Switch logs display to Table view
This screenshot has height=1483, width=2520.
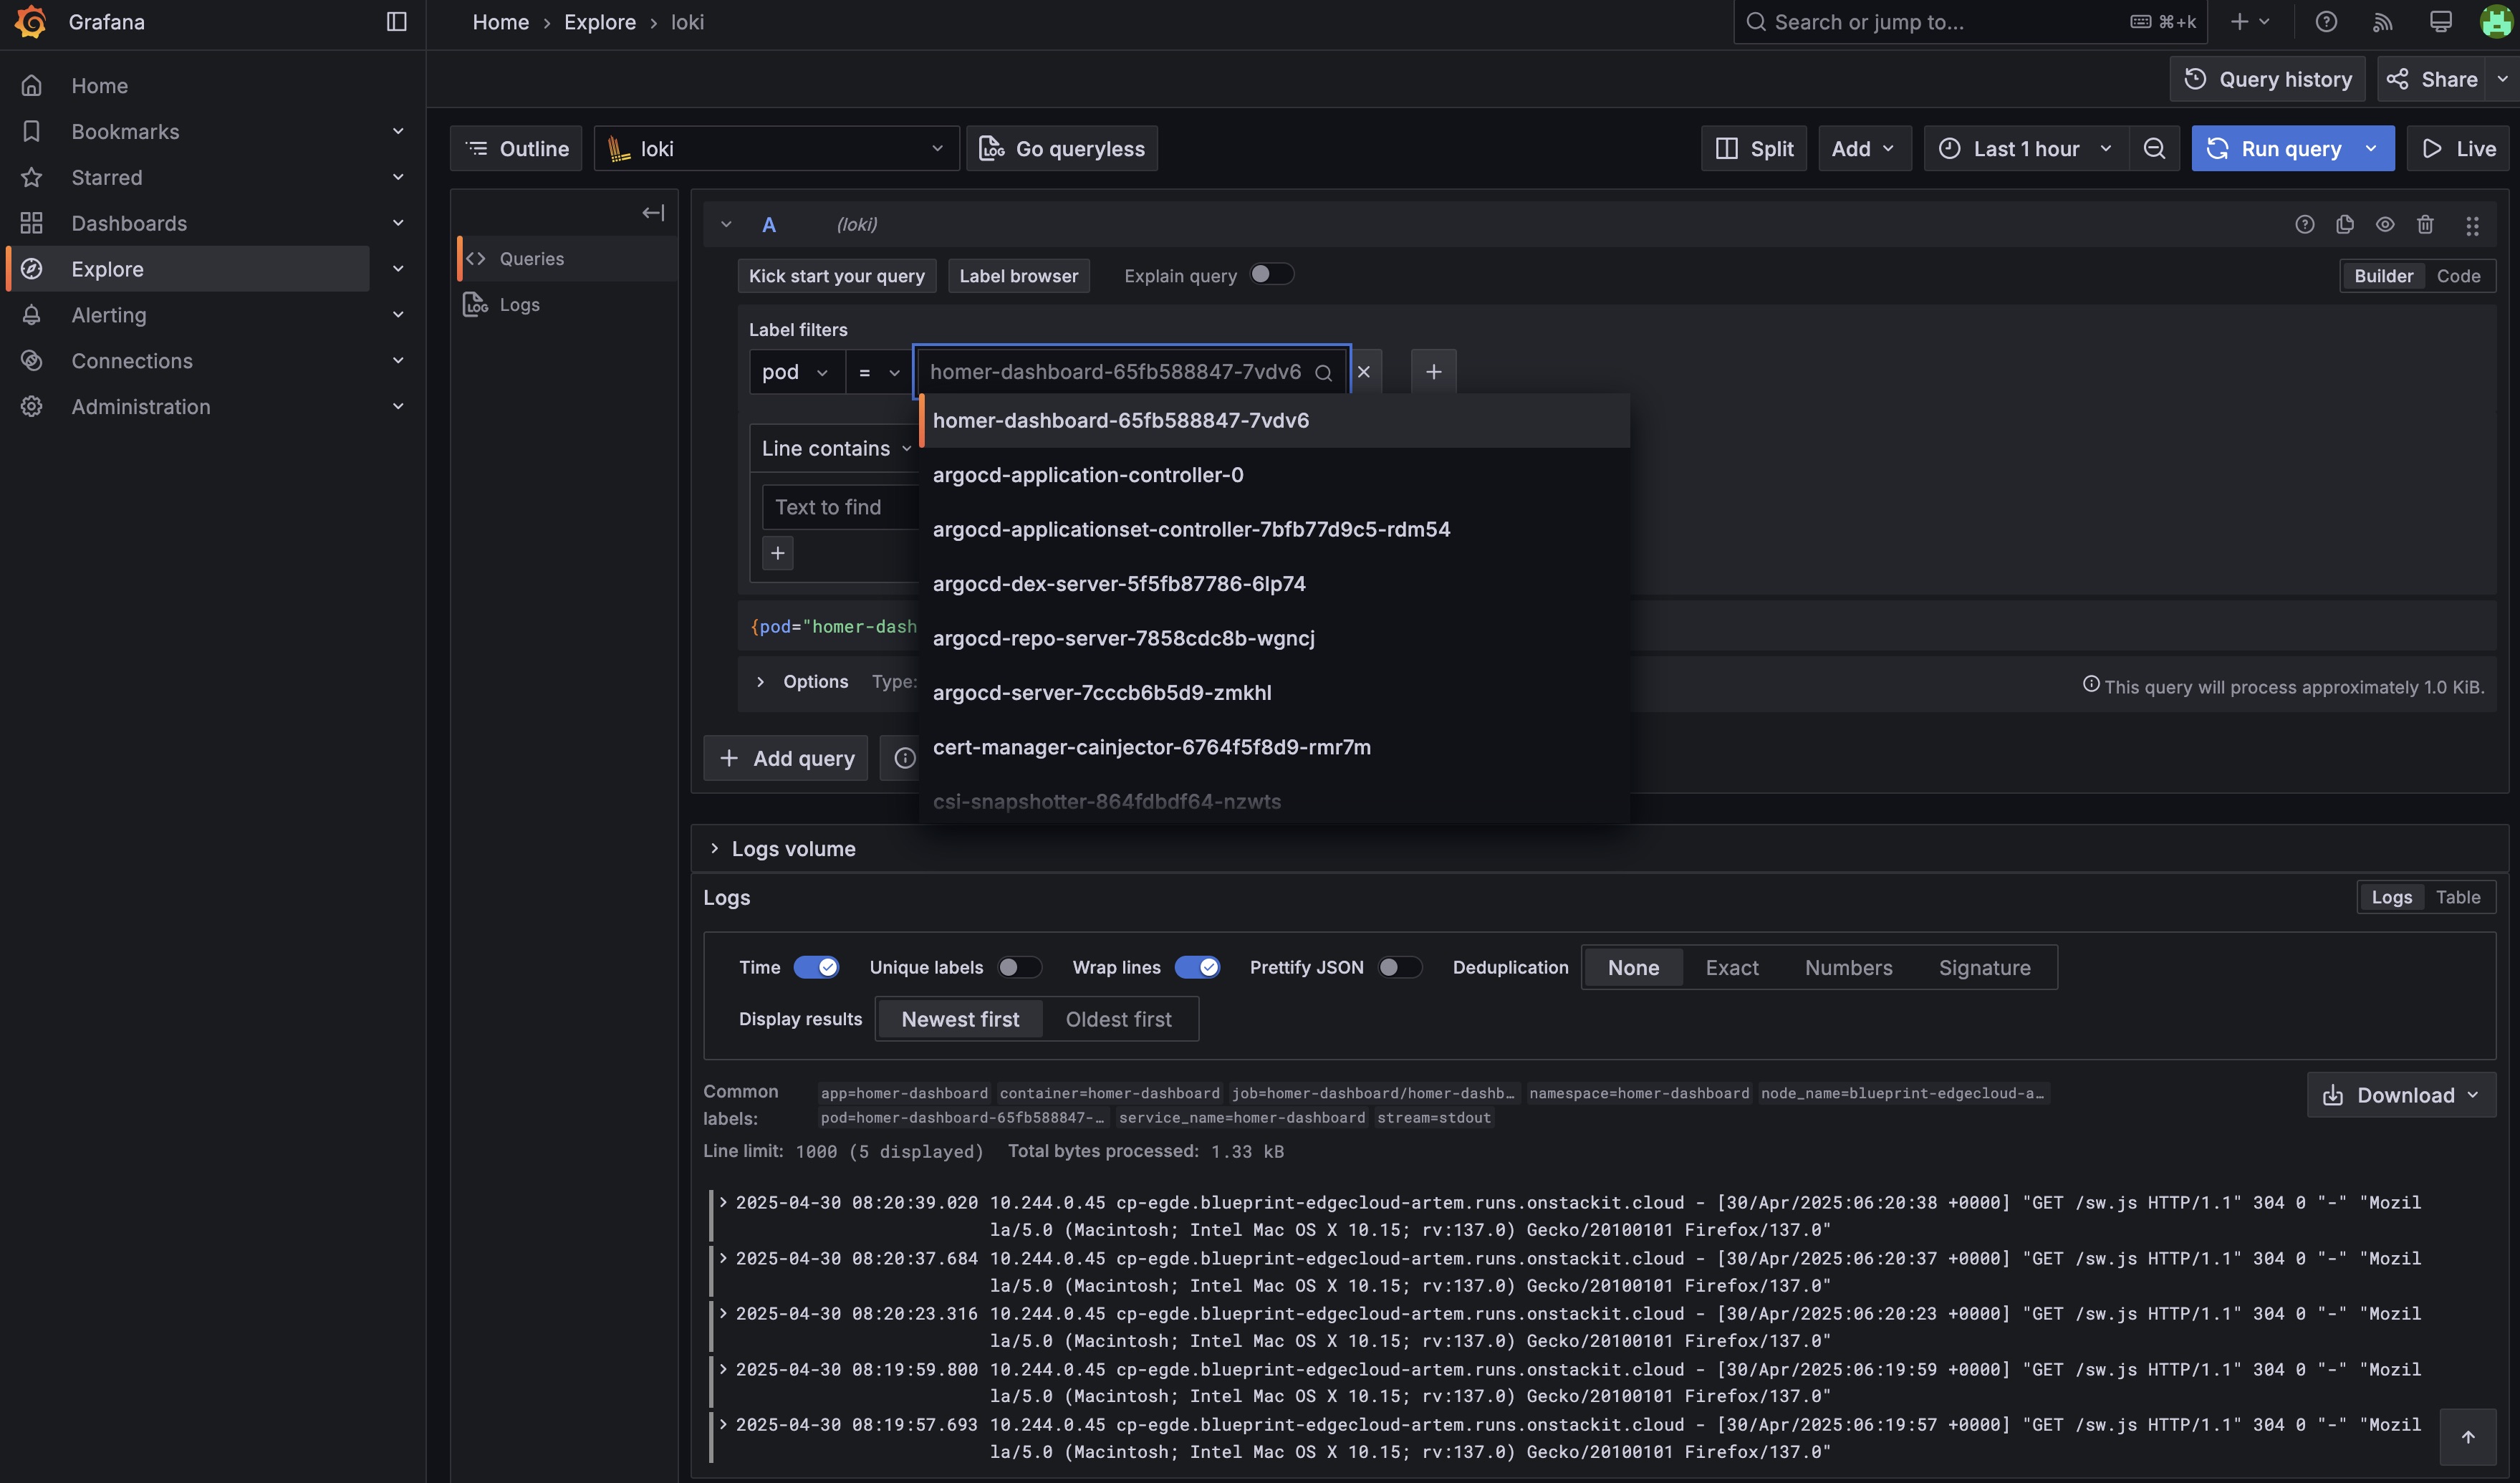(2459, 897)
